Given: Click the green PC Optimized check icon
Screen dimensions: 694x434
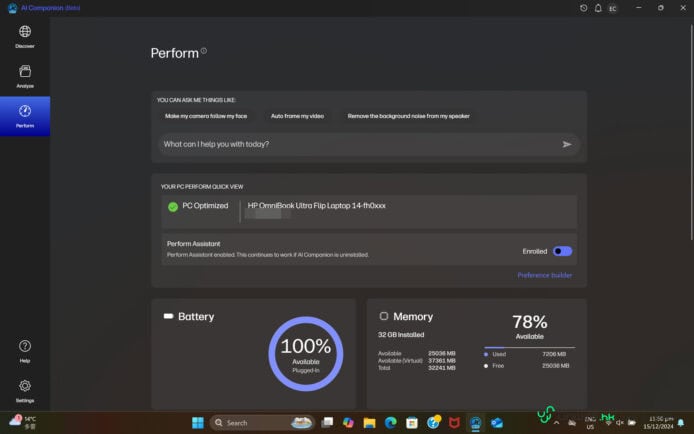Looking at the screenshot, I should coord(173,207).
